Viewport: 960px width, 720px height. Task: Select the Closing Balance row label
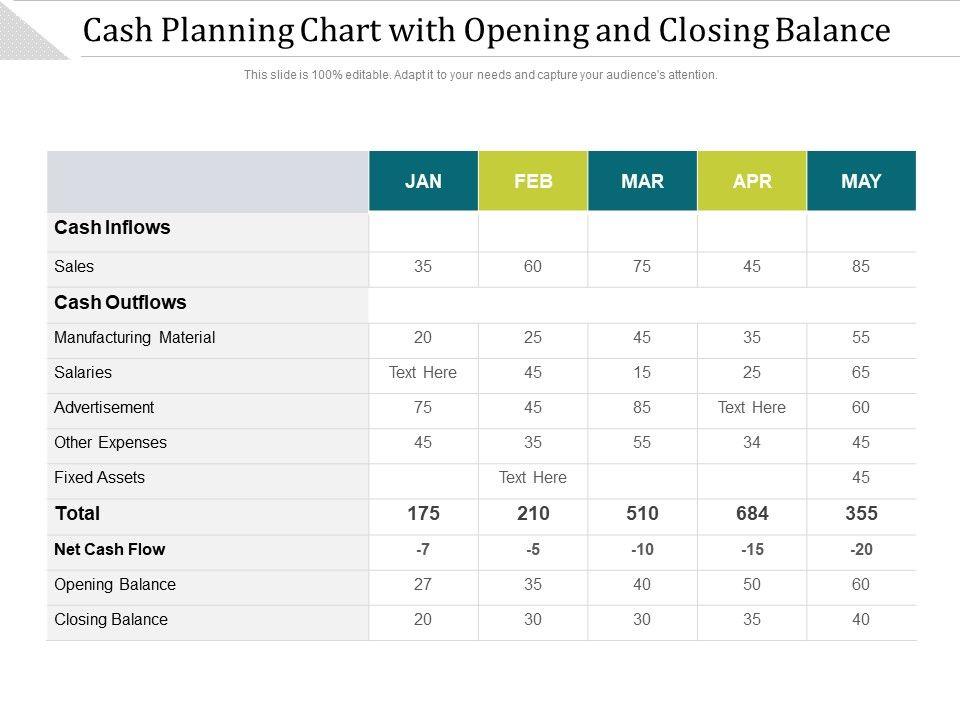[111, 620]
